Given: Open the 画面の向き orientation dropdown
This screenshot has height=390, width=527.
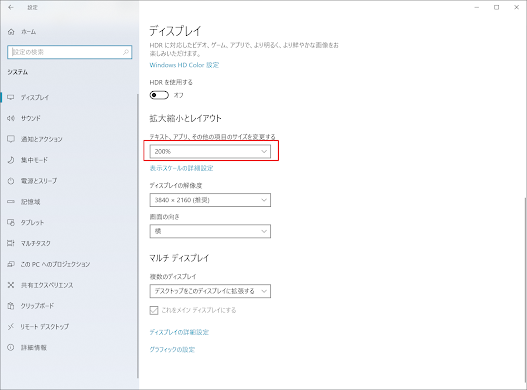Looking at the screenshot, I should (210, 231).
